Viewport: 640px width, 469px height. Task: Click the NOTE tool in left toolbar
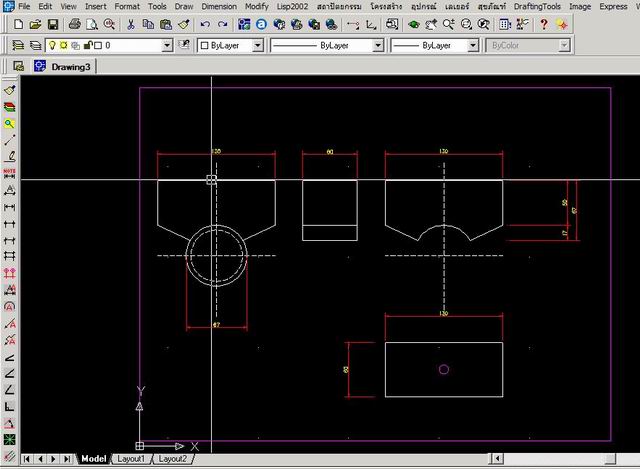pyautogui.click(x=10, y=172)
